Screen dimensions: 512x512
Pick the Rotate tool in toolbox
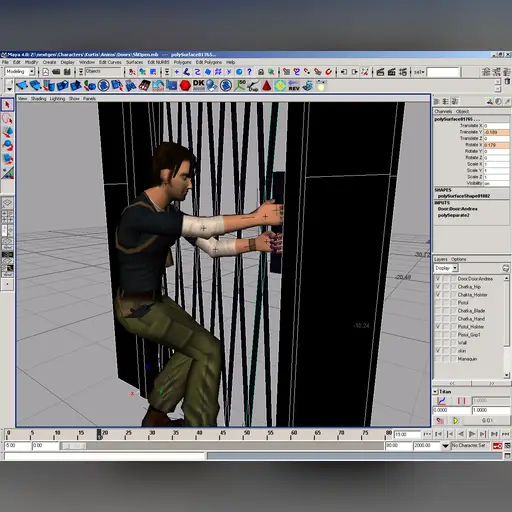(7, 145)
